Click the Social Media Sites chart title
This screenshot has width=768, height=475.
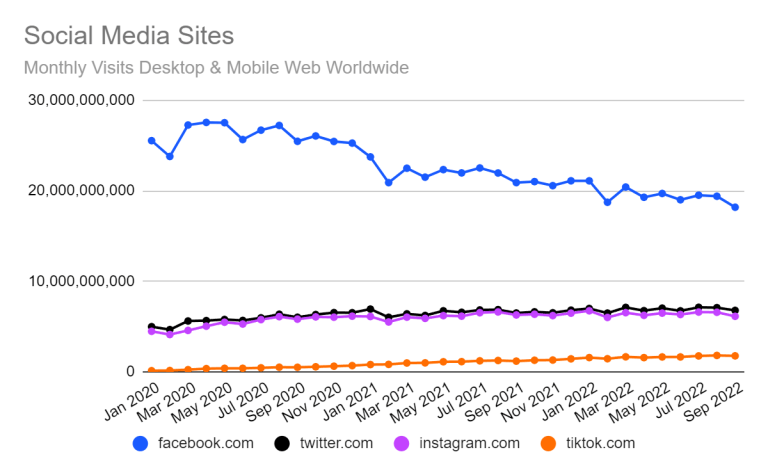(129, 35)
